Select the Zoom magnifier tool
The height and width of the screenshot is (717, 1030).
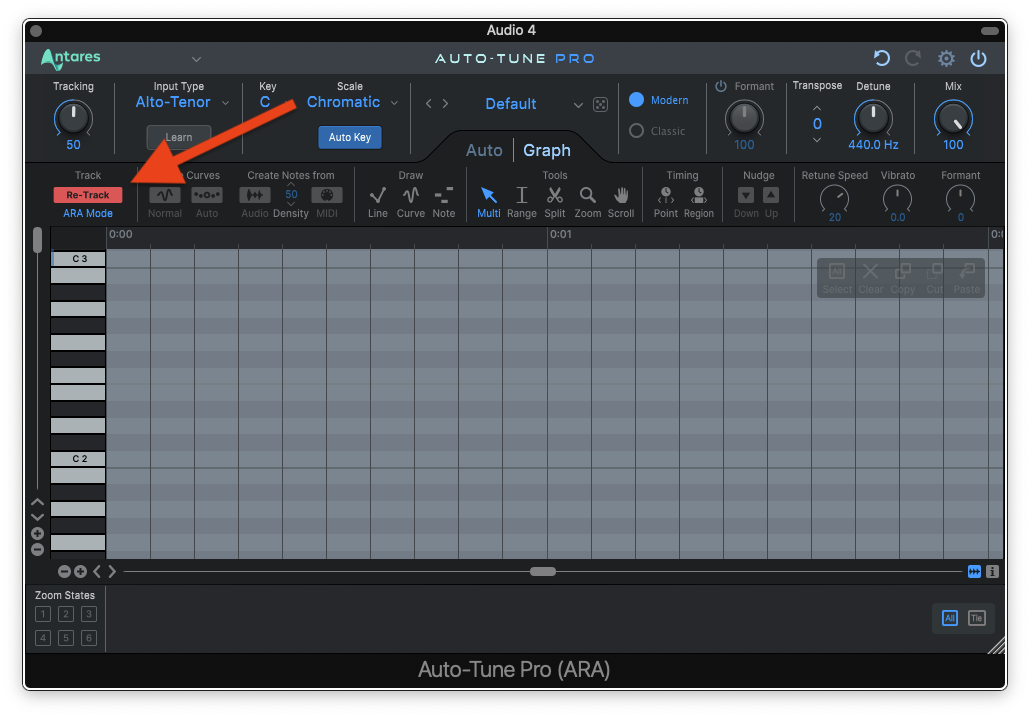[x=588, y=195]
